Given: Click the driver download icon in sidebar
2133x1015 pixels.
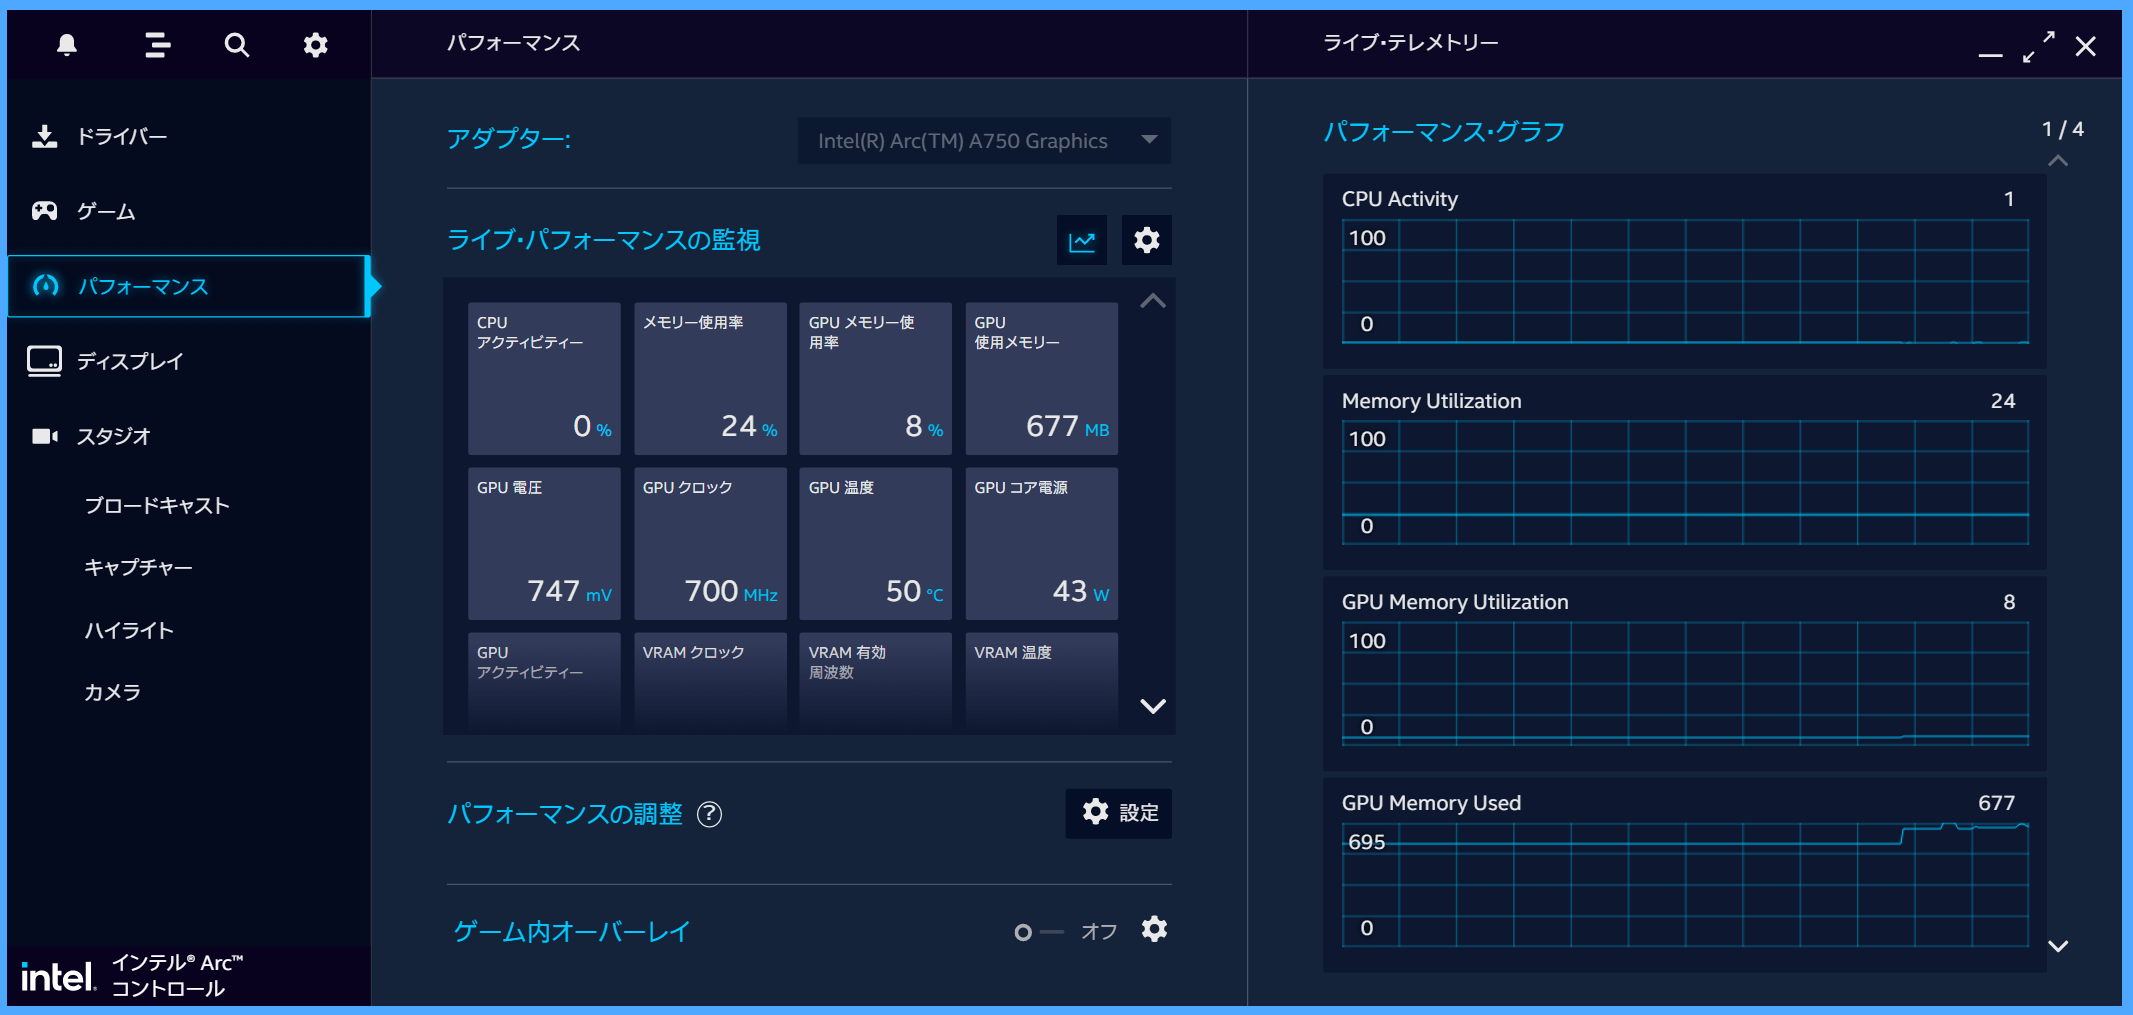Looking at the screenshot, I should tap(44, 136).
